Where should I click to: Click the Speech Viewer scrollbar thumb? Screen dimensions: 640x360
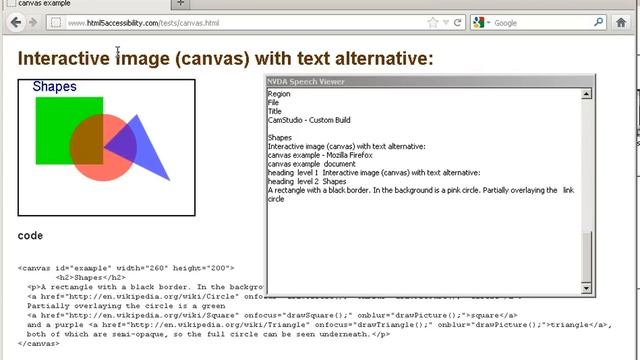586,257
